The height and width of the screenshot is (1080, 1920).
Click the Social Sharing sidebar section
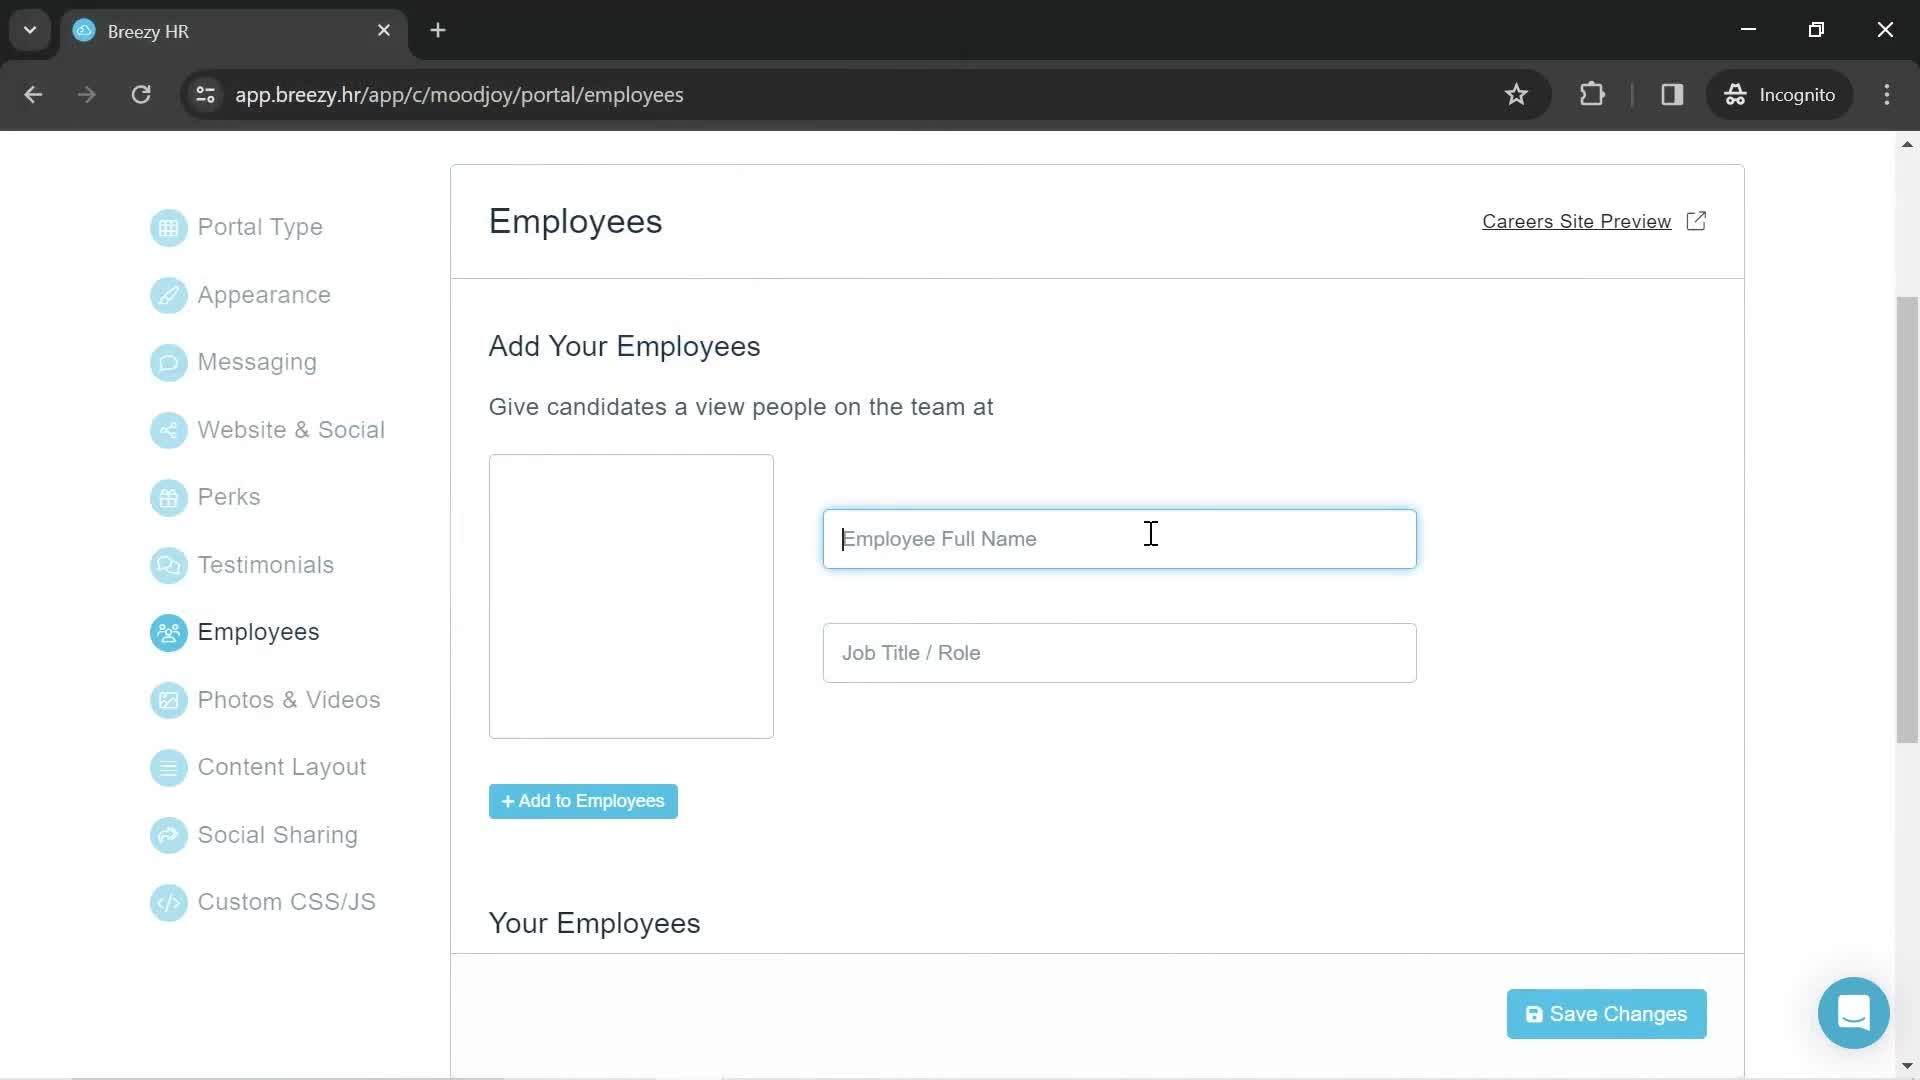coord(278,833)
